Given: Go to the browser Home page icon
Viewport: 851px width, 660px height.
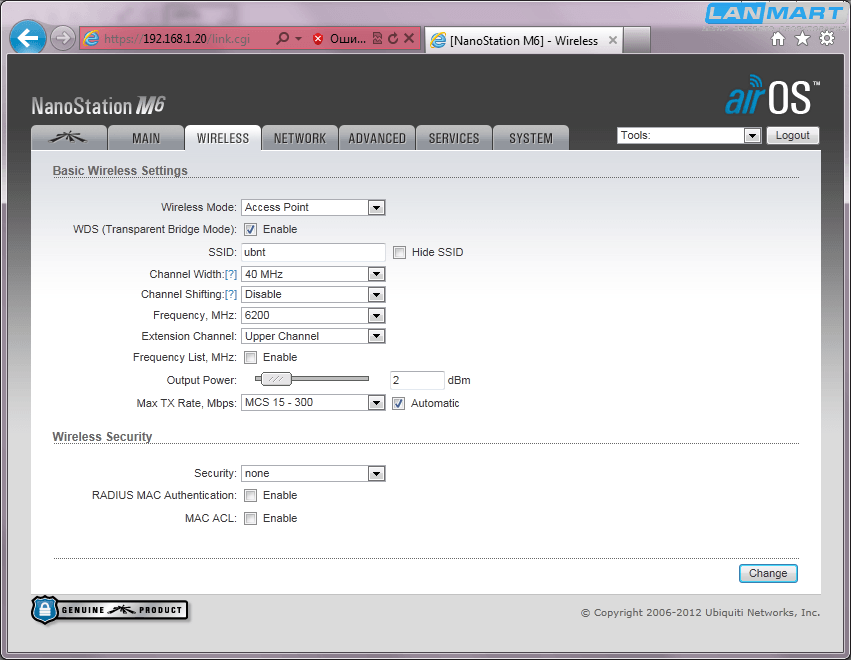Looking at the screenshot, I should [778, 39].
